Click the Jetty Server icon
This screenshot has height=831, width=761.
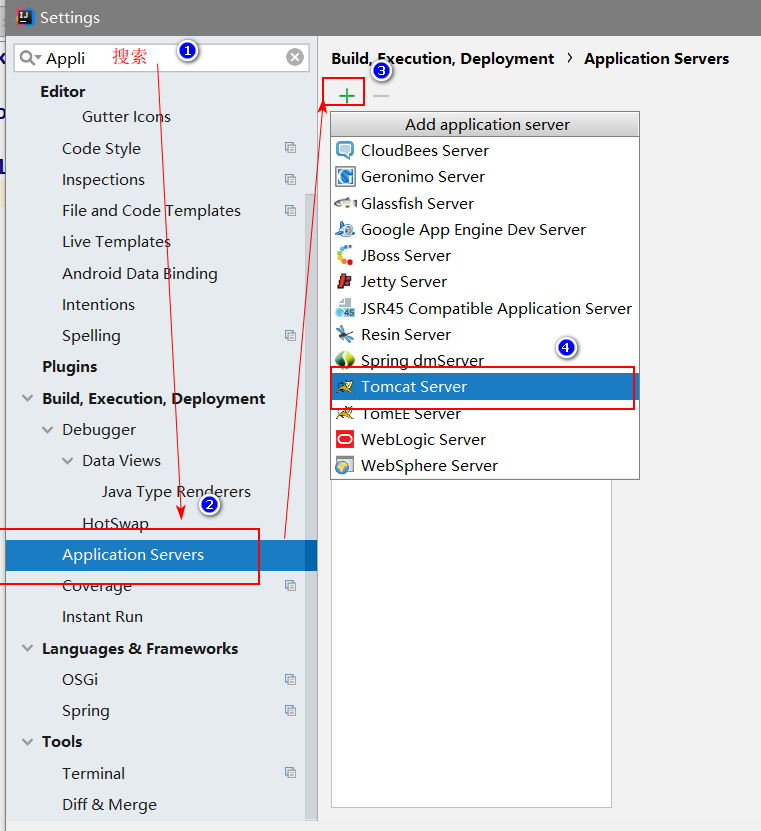coord(345,281)
